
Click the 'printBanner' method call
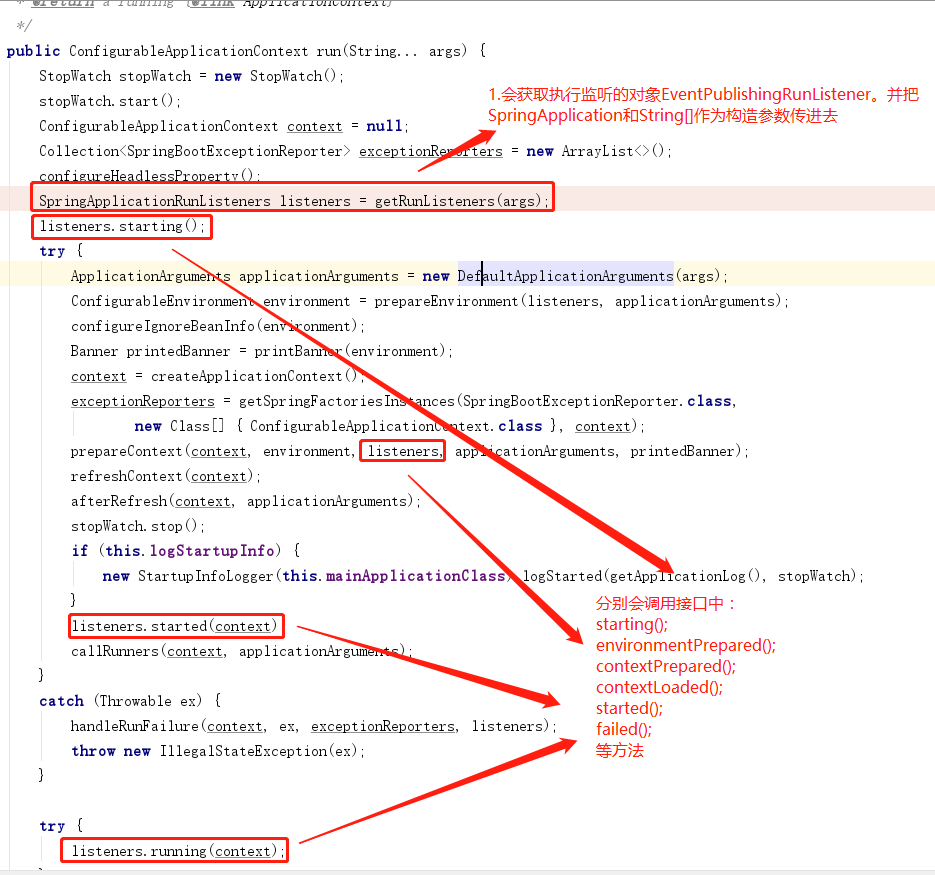[x=298, y=351]
